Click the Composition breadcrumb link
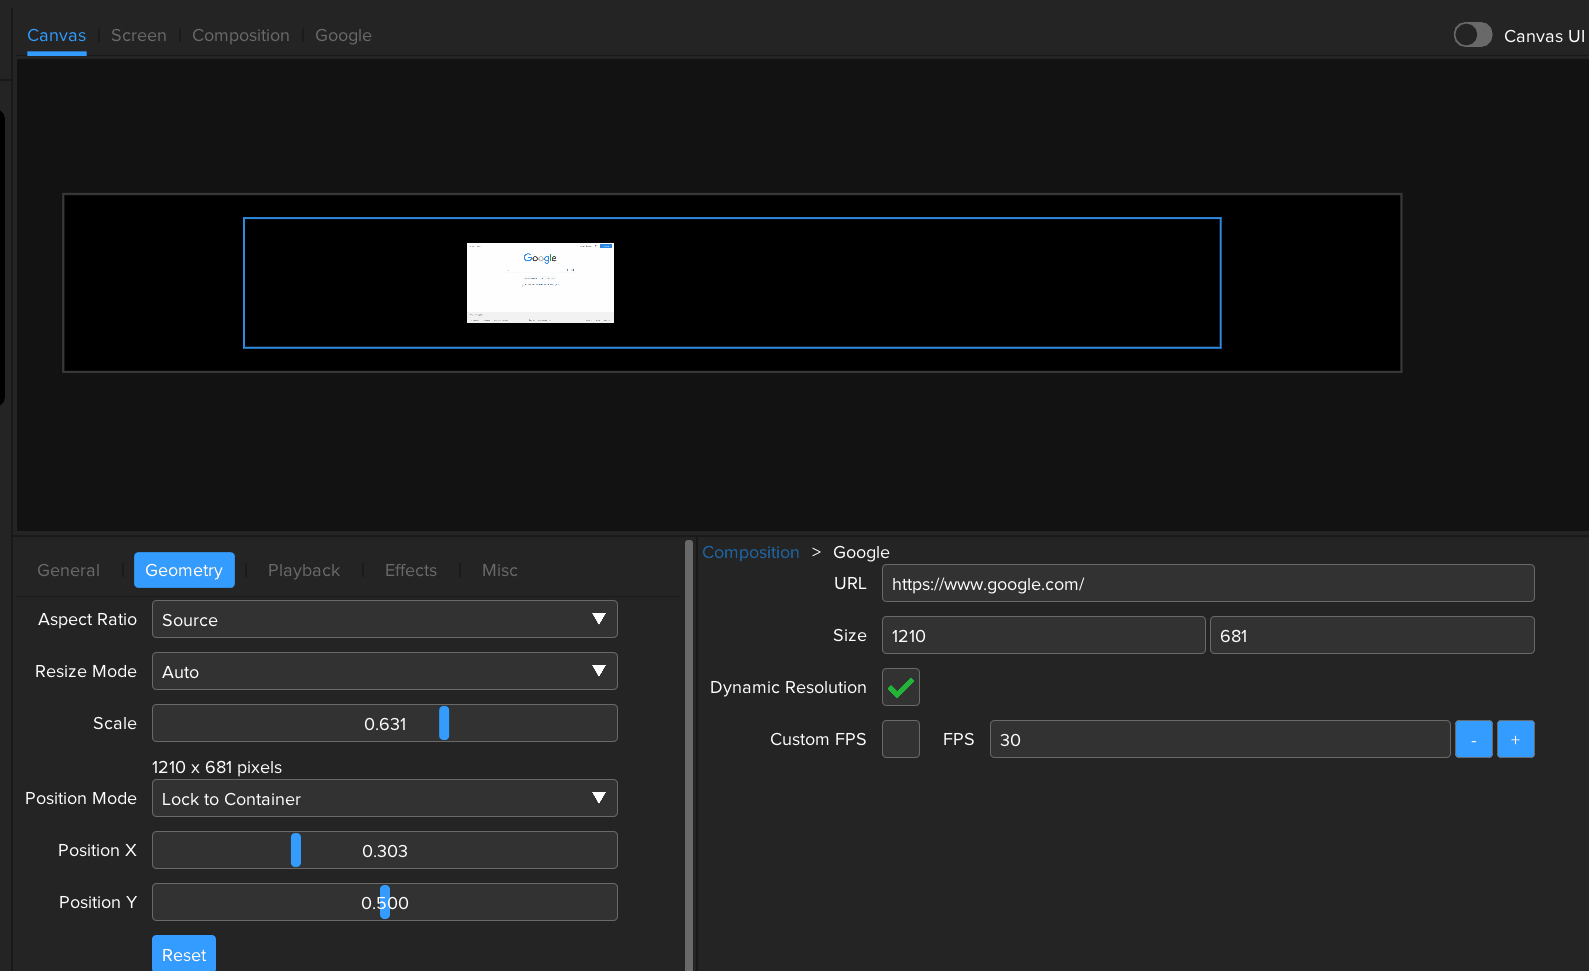 coord(750,552)
